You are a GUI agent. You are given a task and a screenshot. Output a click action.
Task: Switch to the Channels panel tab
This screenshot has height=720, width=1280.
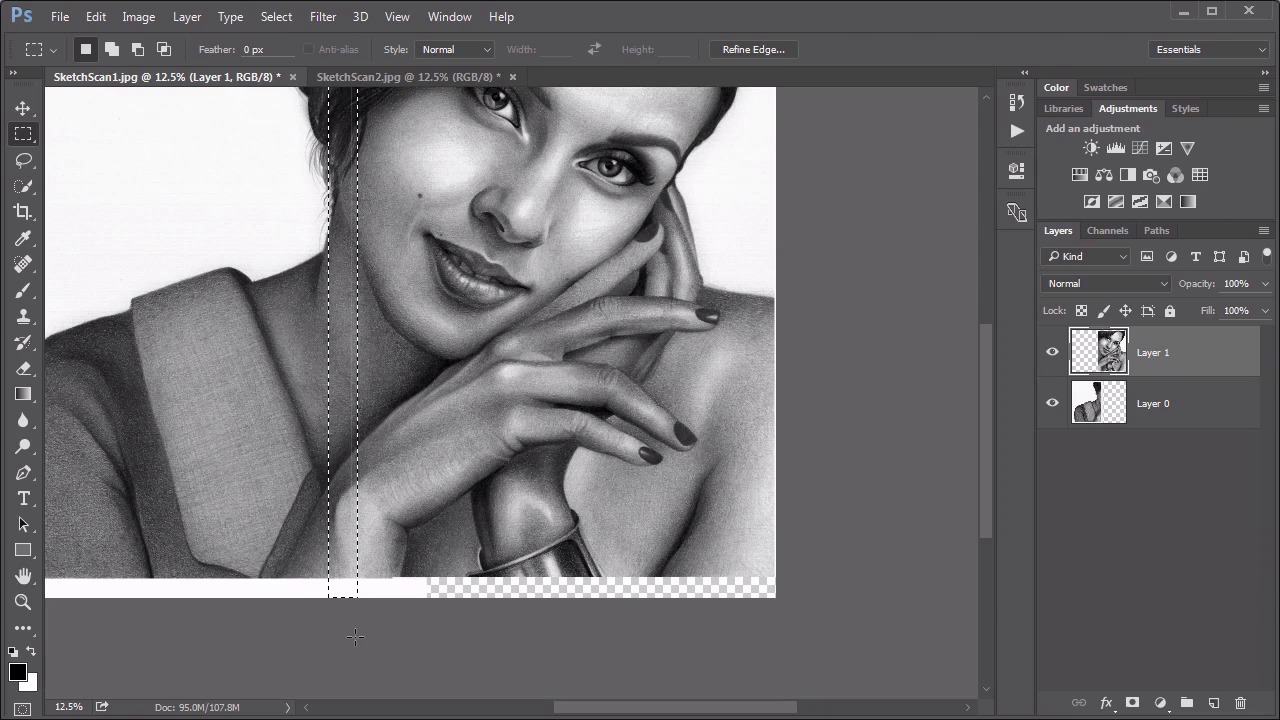coord(1107,231)
